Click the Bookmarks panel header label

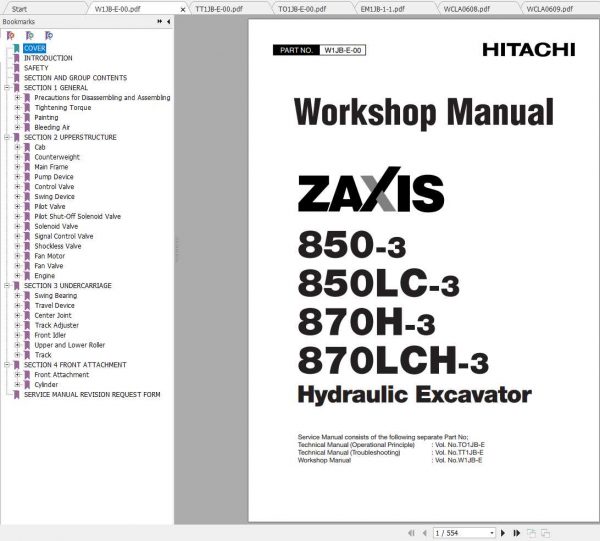click(18, 21)
